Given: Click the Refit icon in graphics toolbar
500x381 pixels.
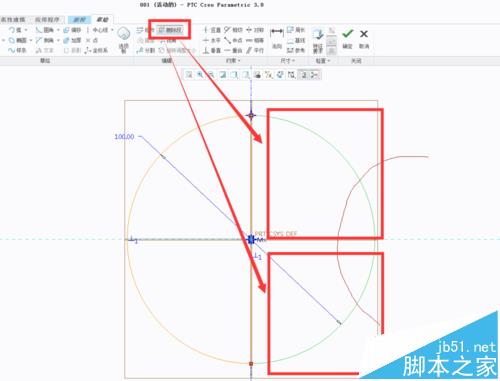Looking at the screenshot, I should click(x=189, y=75).
